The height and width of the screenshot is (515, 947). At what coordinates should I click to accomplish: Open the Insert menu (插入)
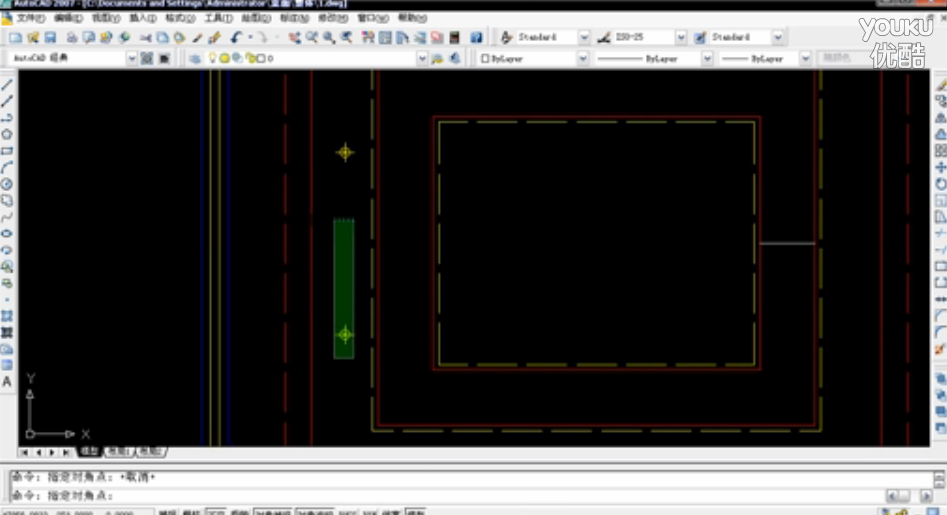click(x=143, y=18)
